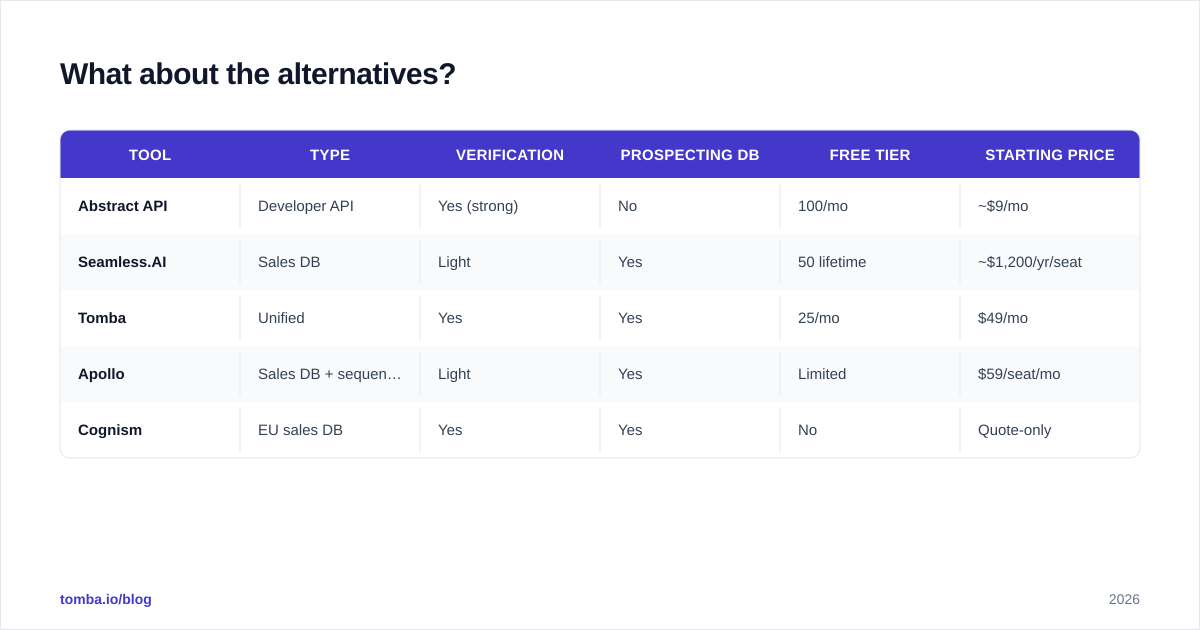Click the STARTING PRICE column header
The width and height of the screenshot is (1200, 630).
1050,155
